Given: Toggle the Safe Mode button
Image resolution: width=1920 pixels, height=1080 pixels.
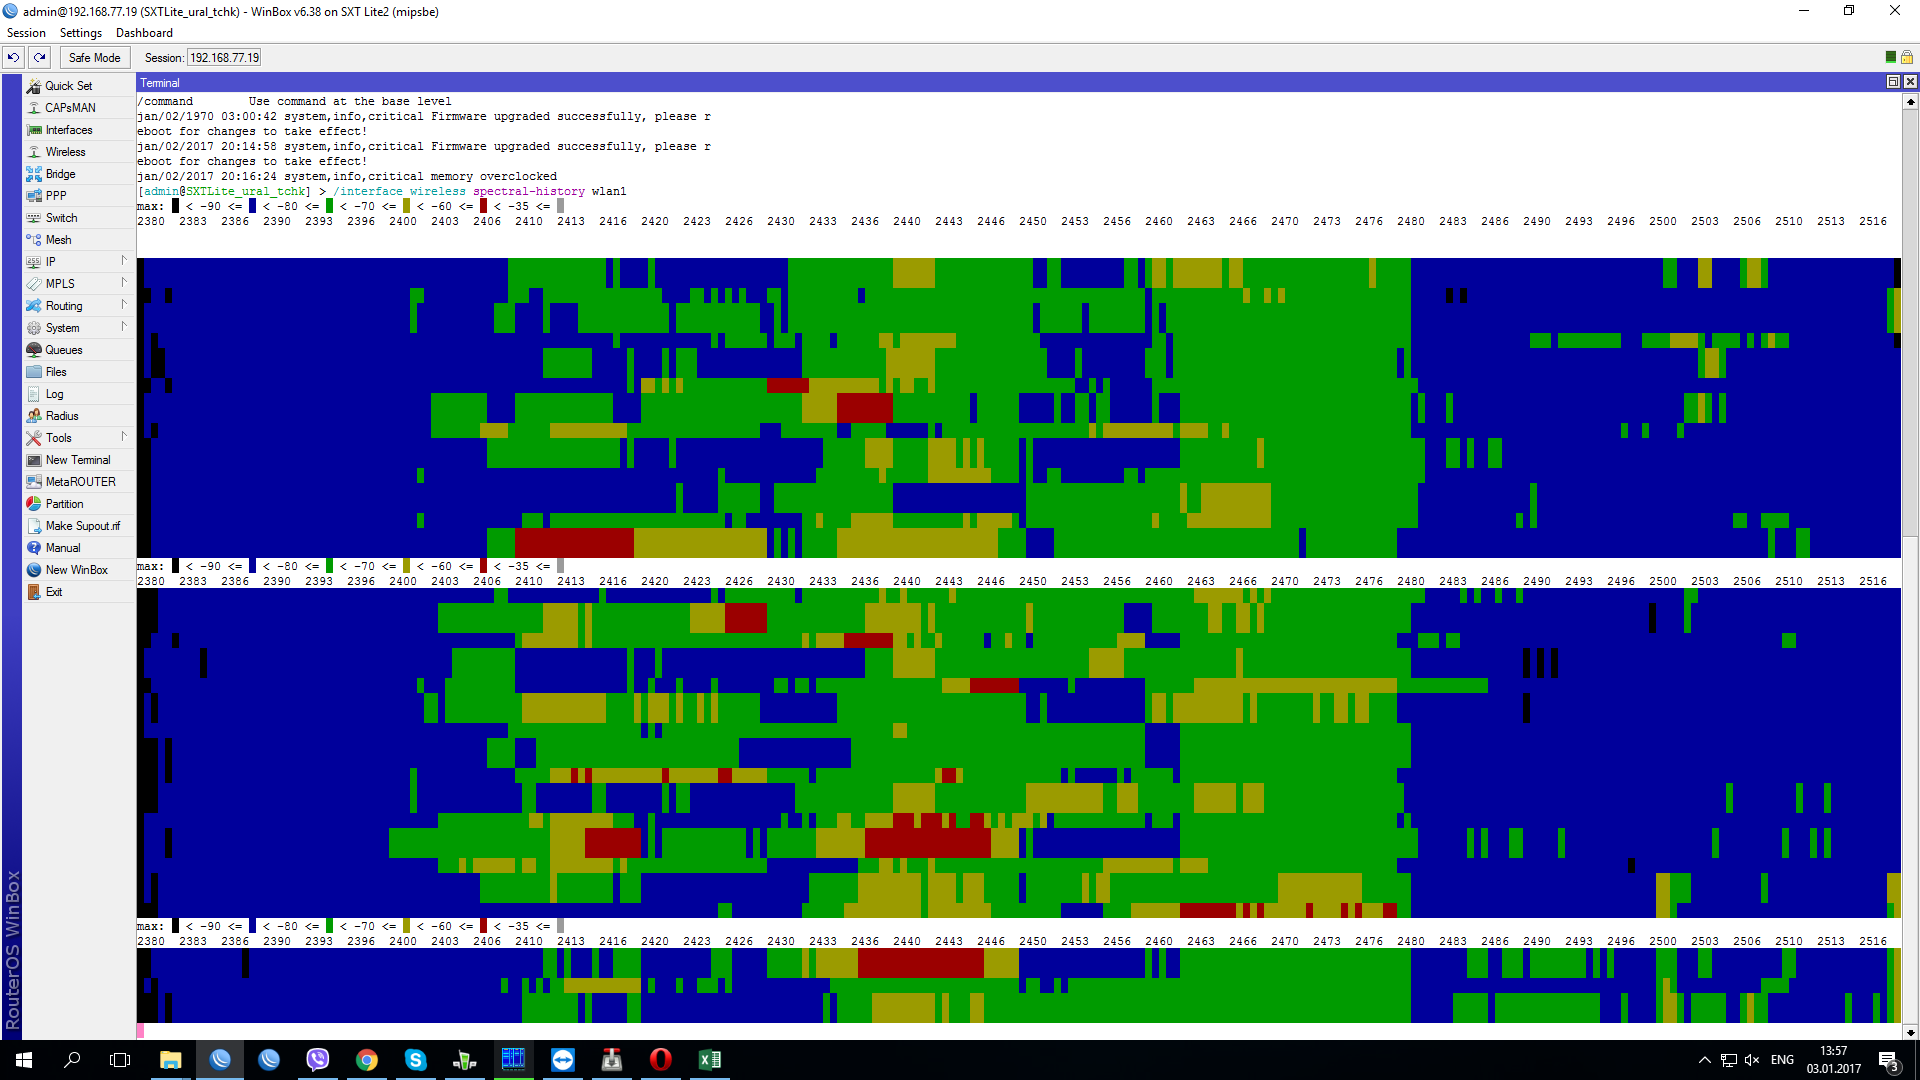Looking at the screenshot, I should (x=94, y=57).
